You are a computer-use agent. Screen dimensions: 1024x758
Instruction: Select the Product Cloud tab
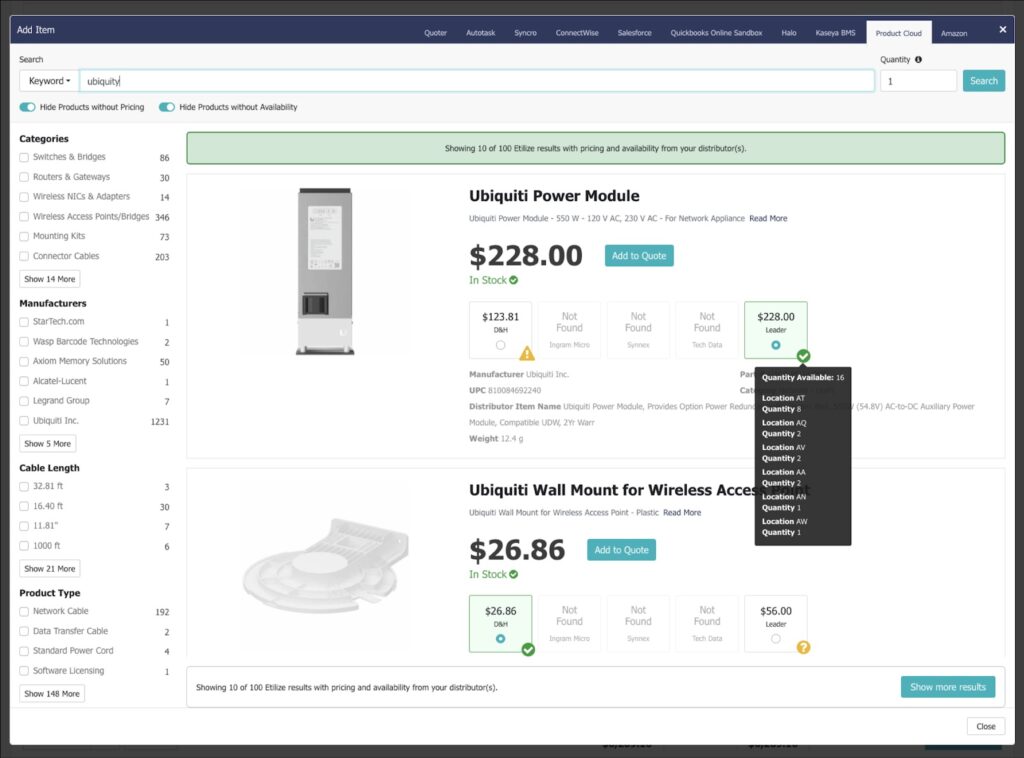(899, 33)
